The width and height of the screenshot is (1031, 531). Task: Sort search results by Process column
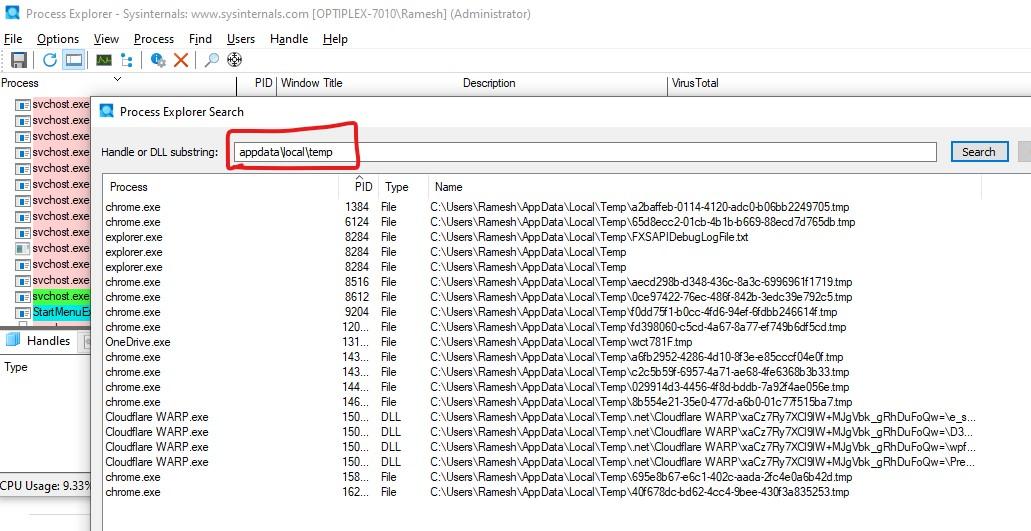[x=222, y=187]
